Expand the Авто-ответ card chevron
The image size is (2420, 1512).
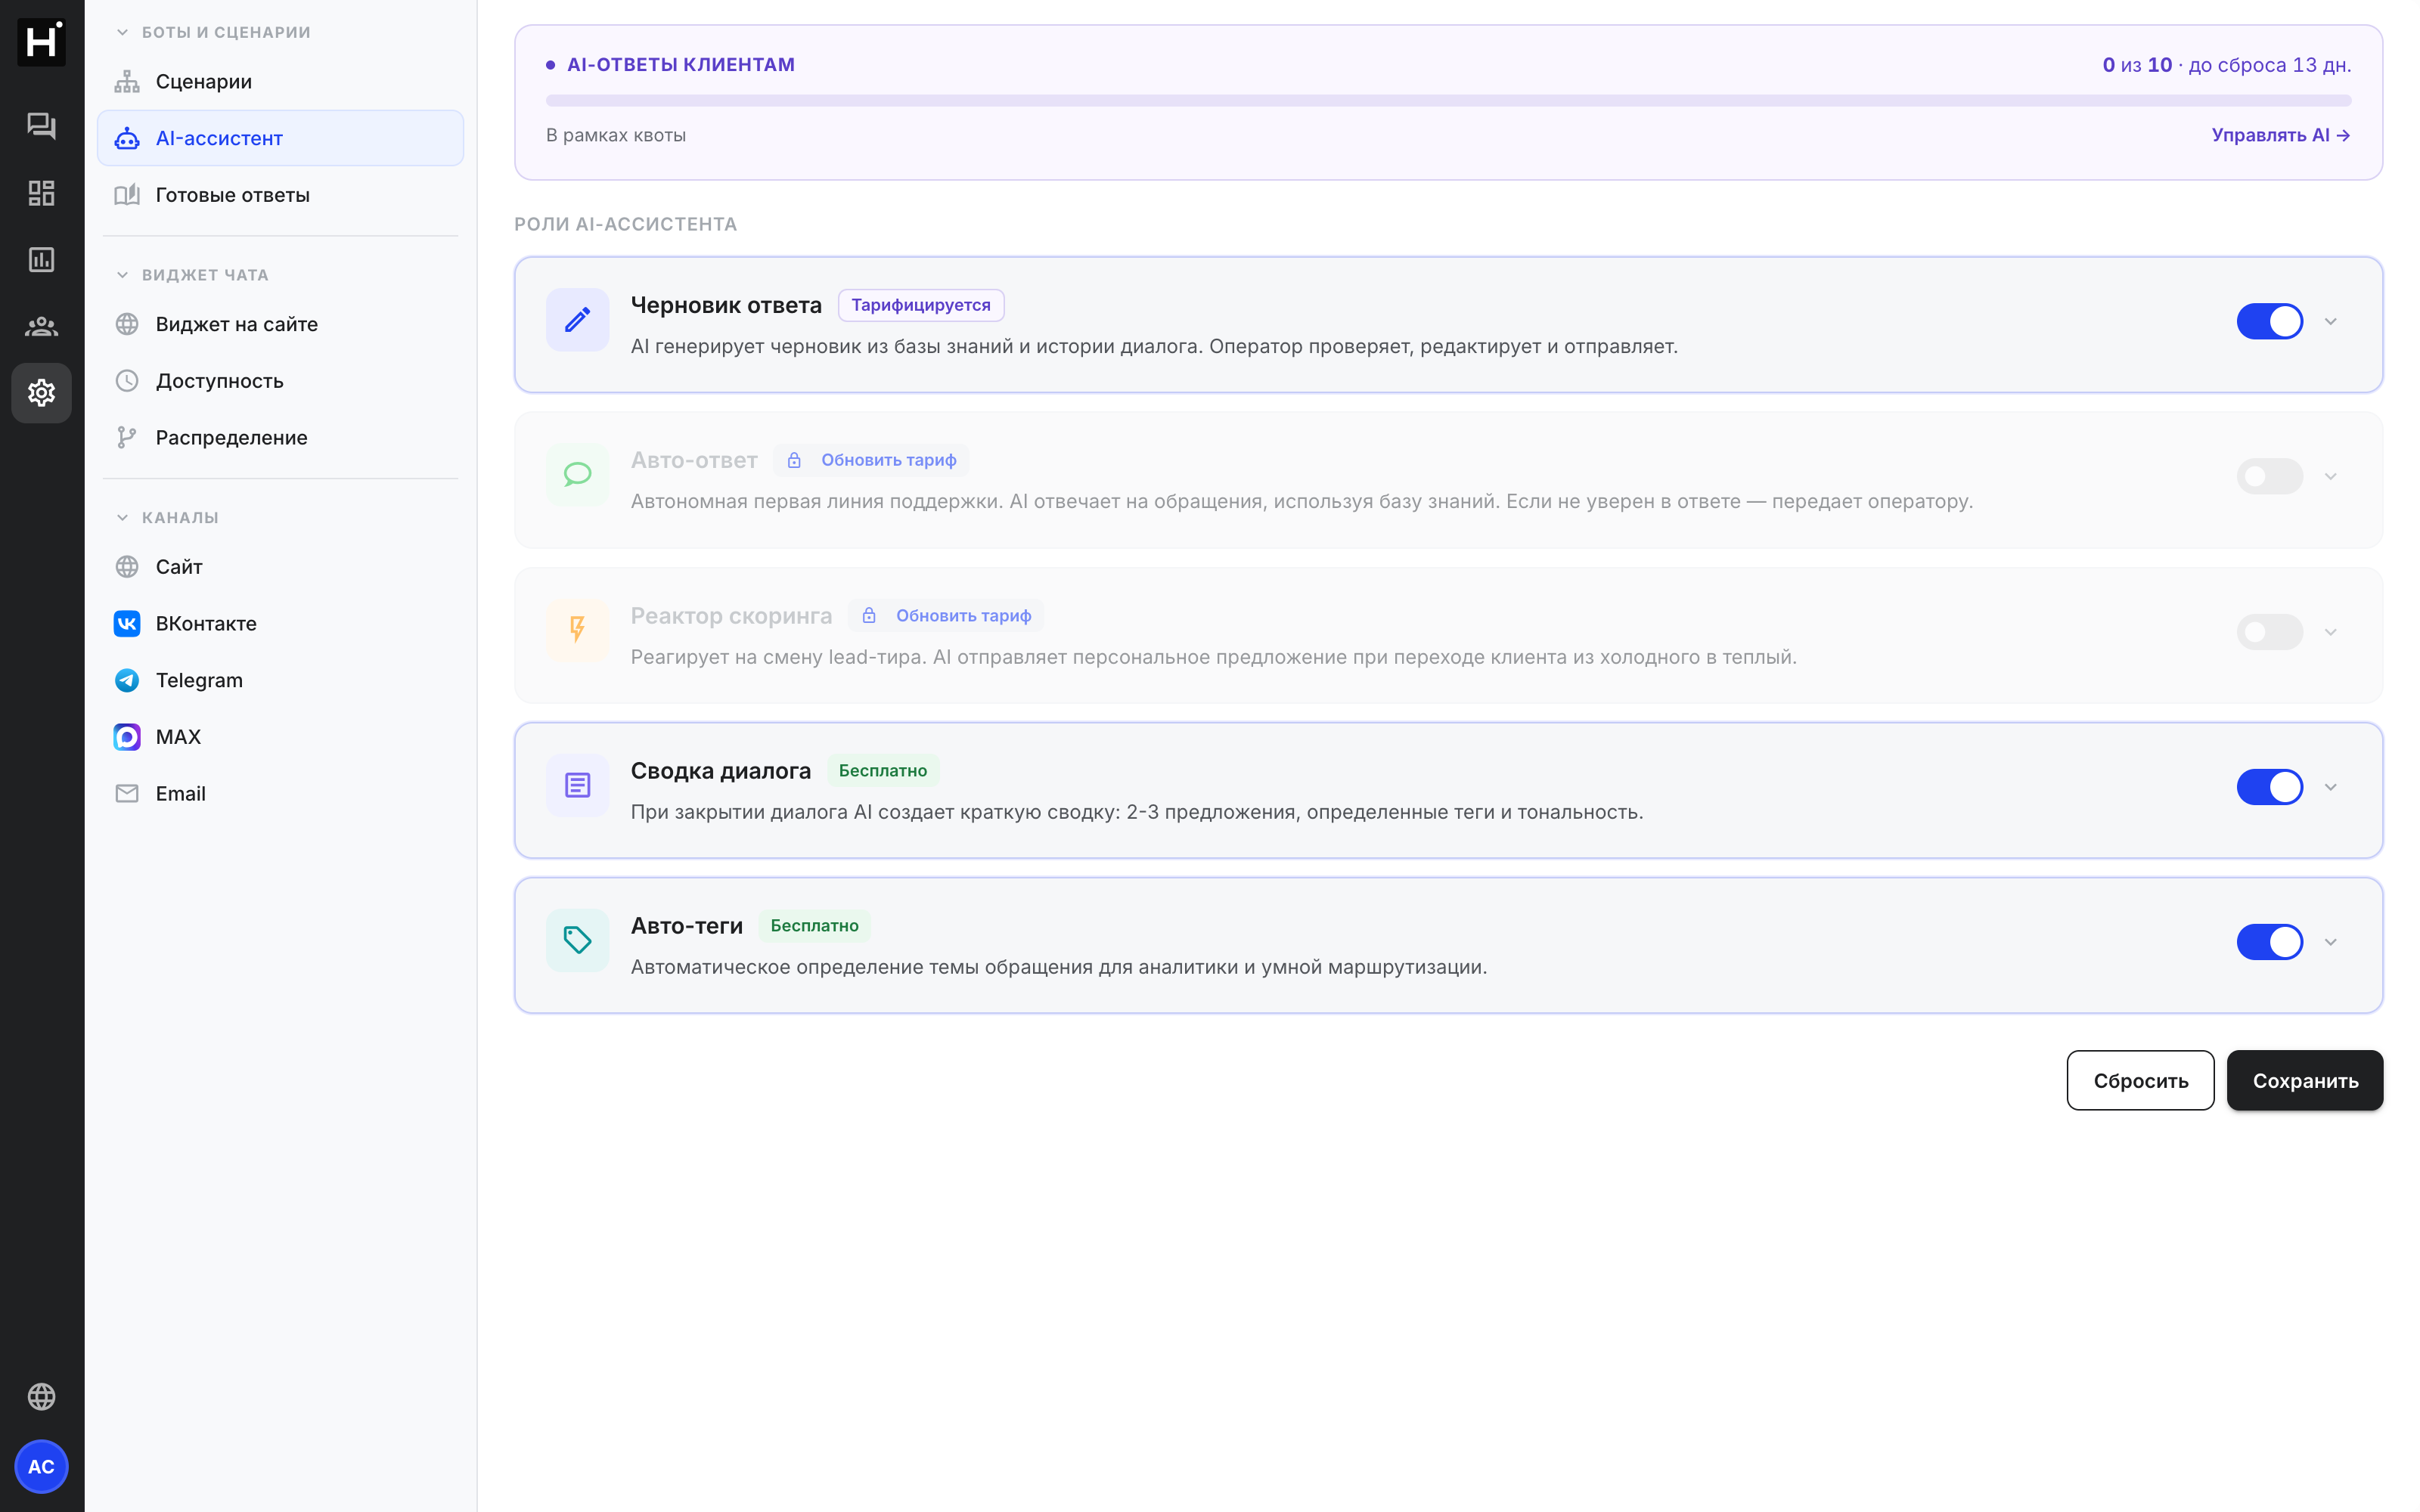tap(2330, 477)
